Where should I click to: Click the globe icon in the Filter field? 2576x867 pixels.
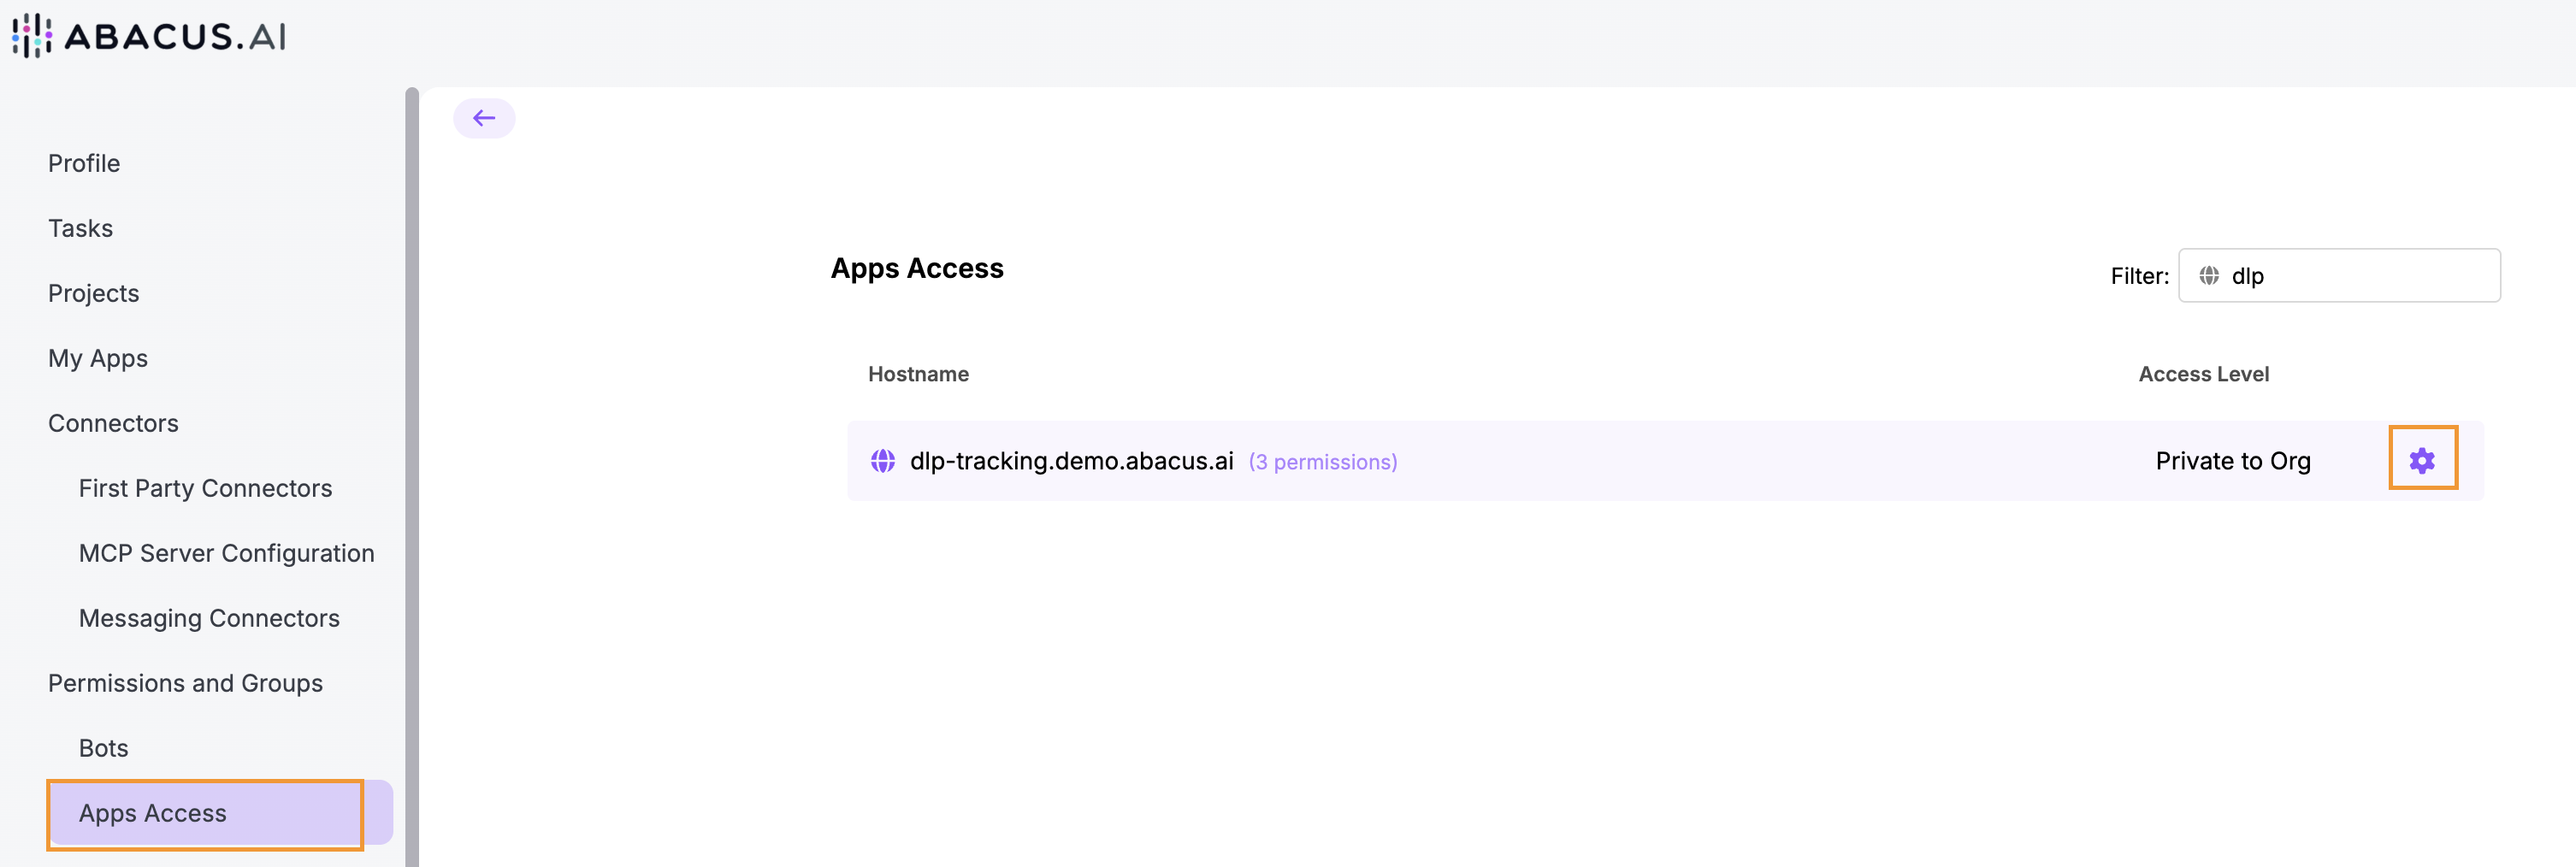pyautogui.click(x=2209, y=275)
